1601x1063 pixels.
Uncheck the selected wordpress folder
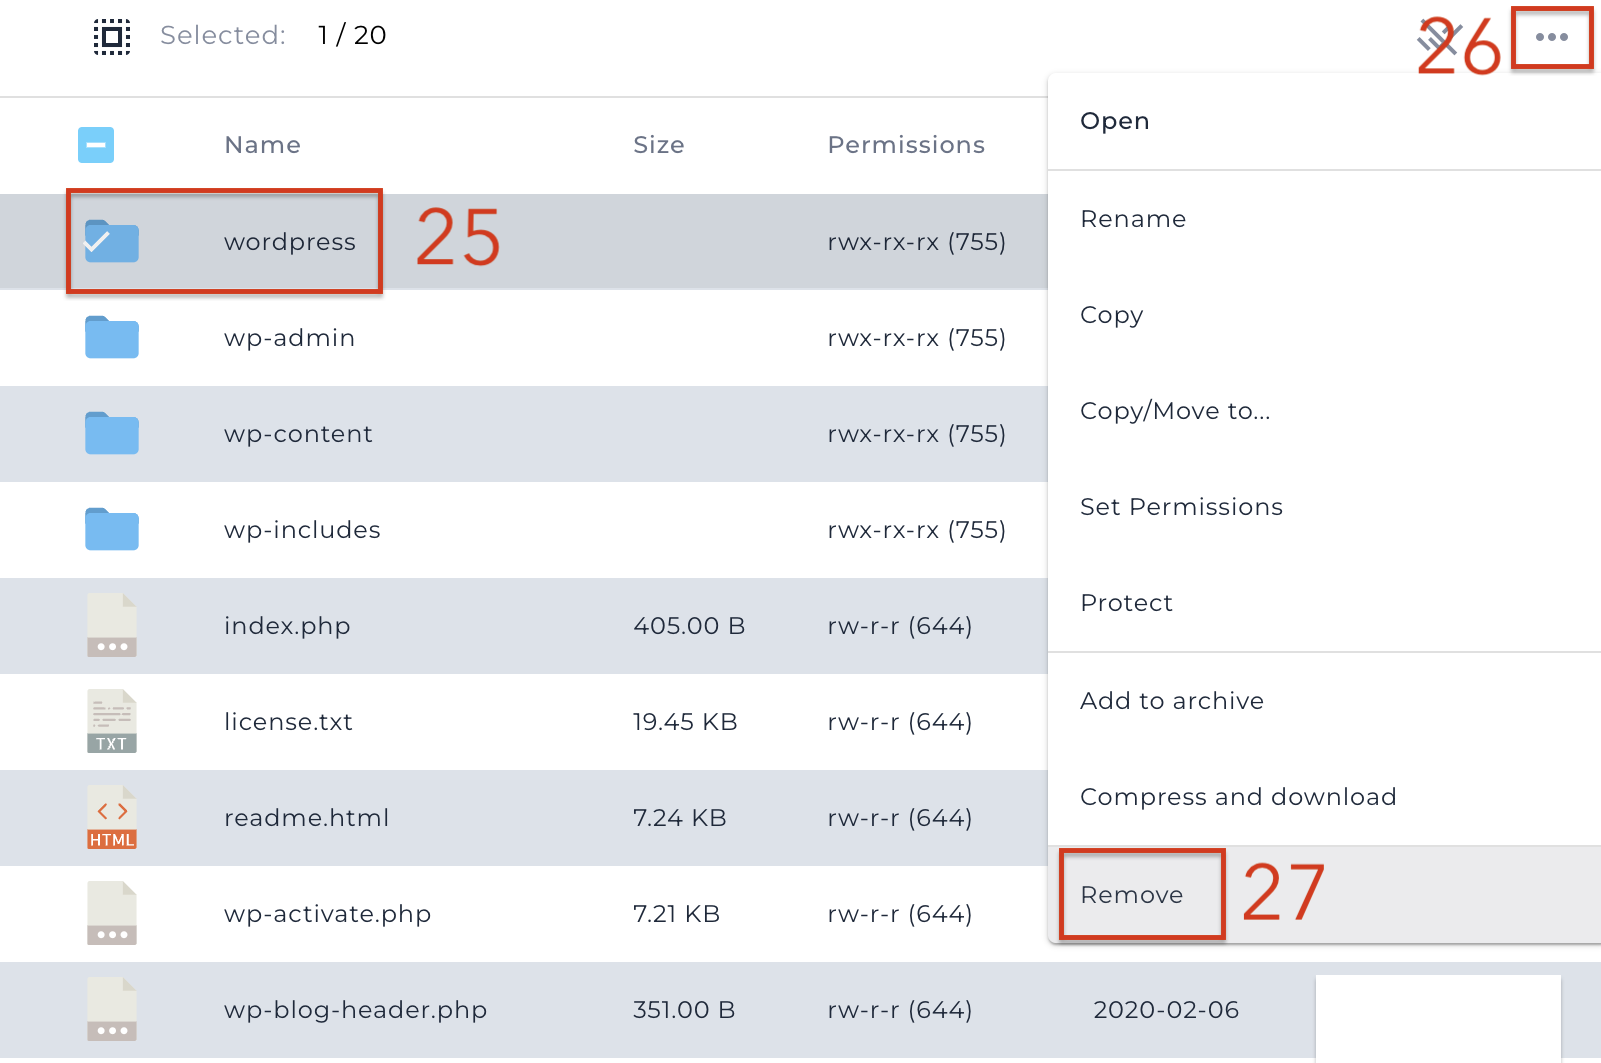click(x=111, y=241)
